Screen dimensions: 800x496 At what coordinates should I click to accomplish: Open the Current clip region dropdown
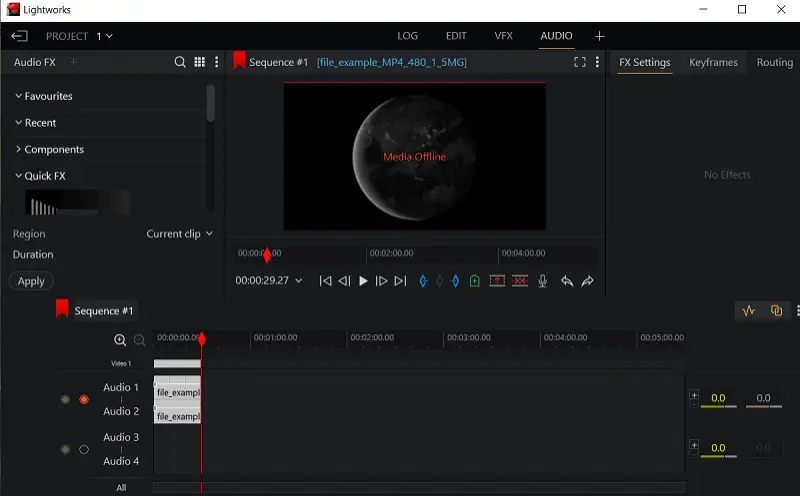pos(180,234)
